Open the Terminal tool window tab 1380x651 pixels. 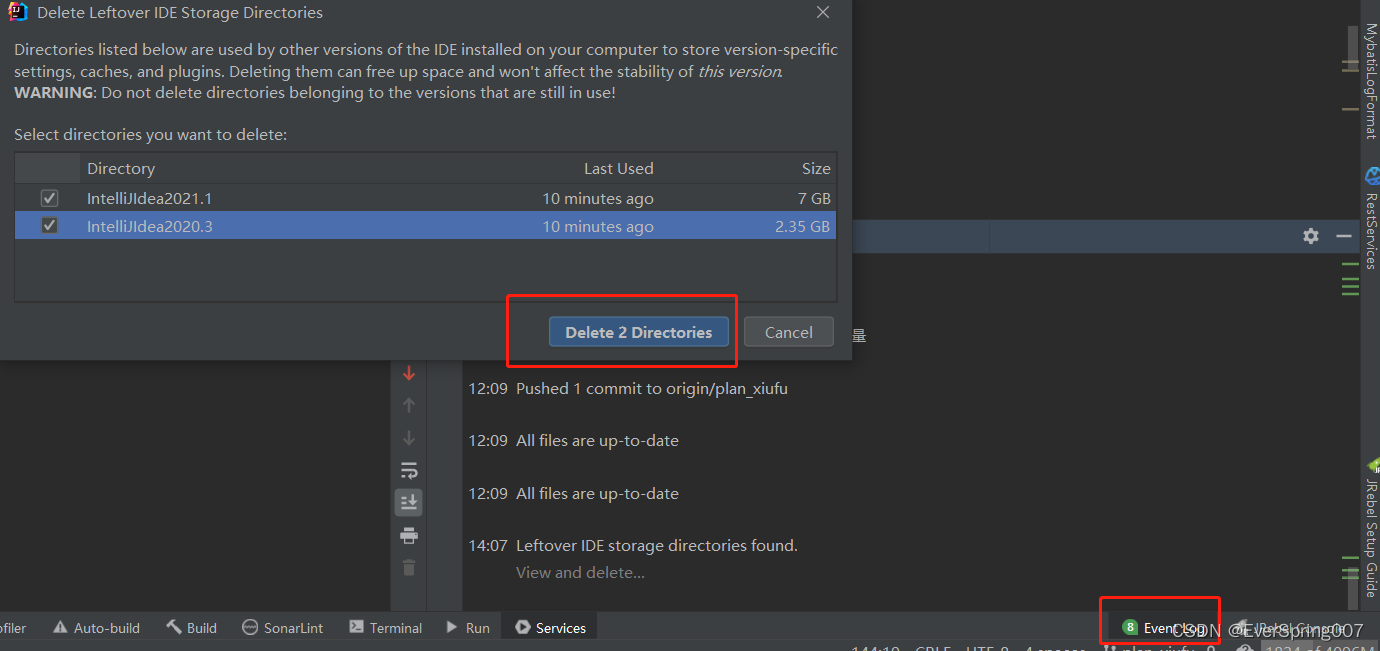[x=386, y=628]
